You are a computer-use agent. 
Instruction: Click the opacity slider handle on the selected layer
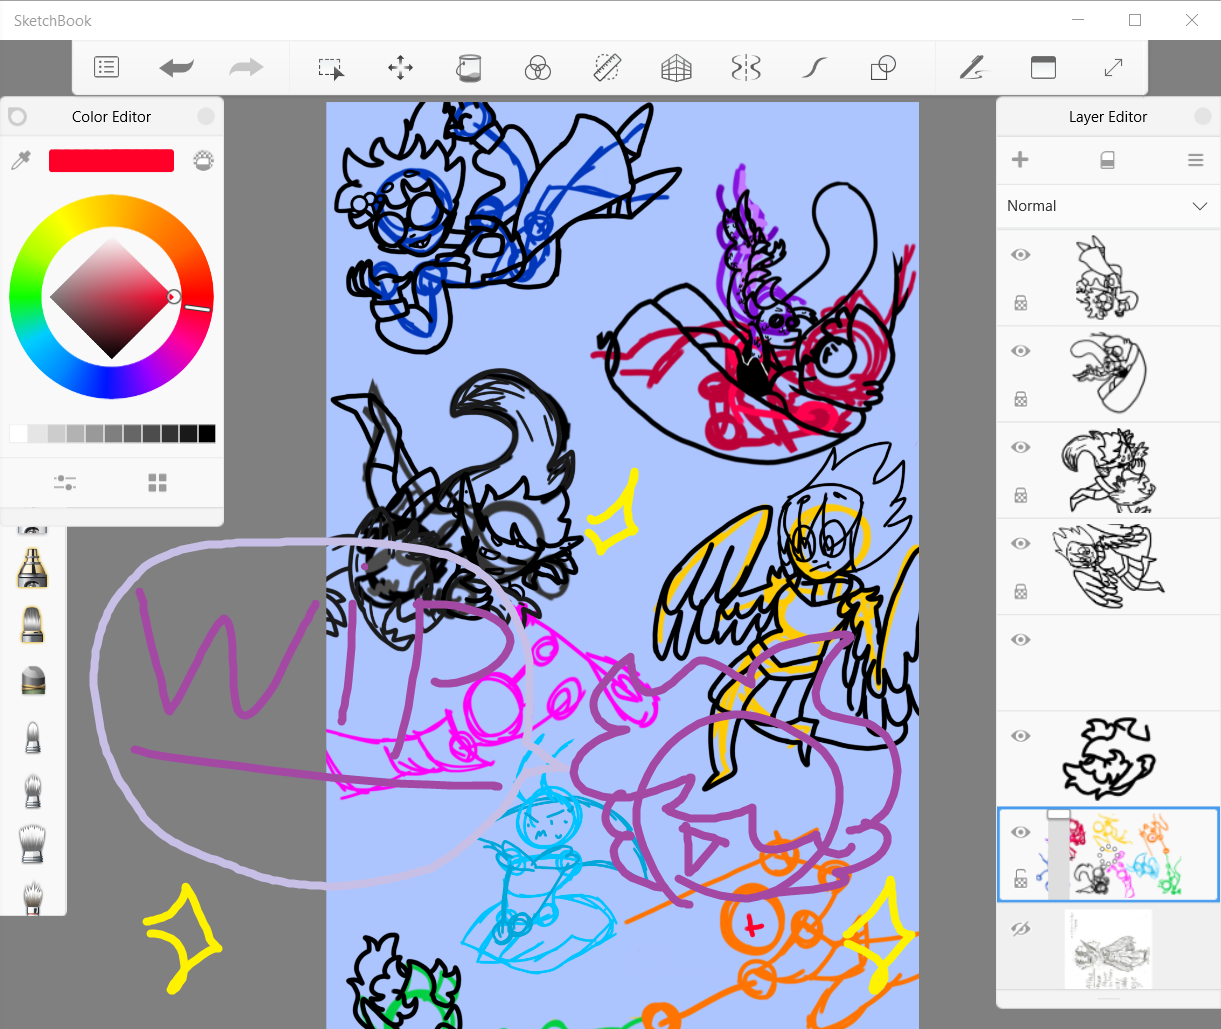(x=1058, y=815)
